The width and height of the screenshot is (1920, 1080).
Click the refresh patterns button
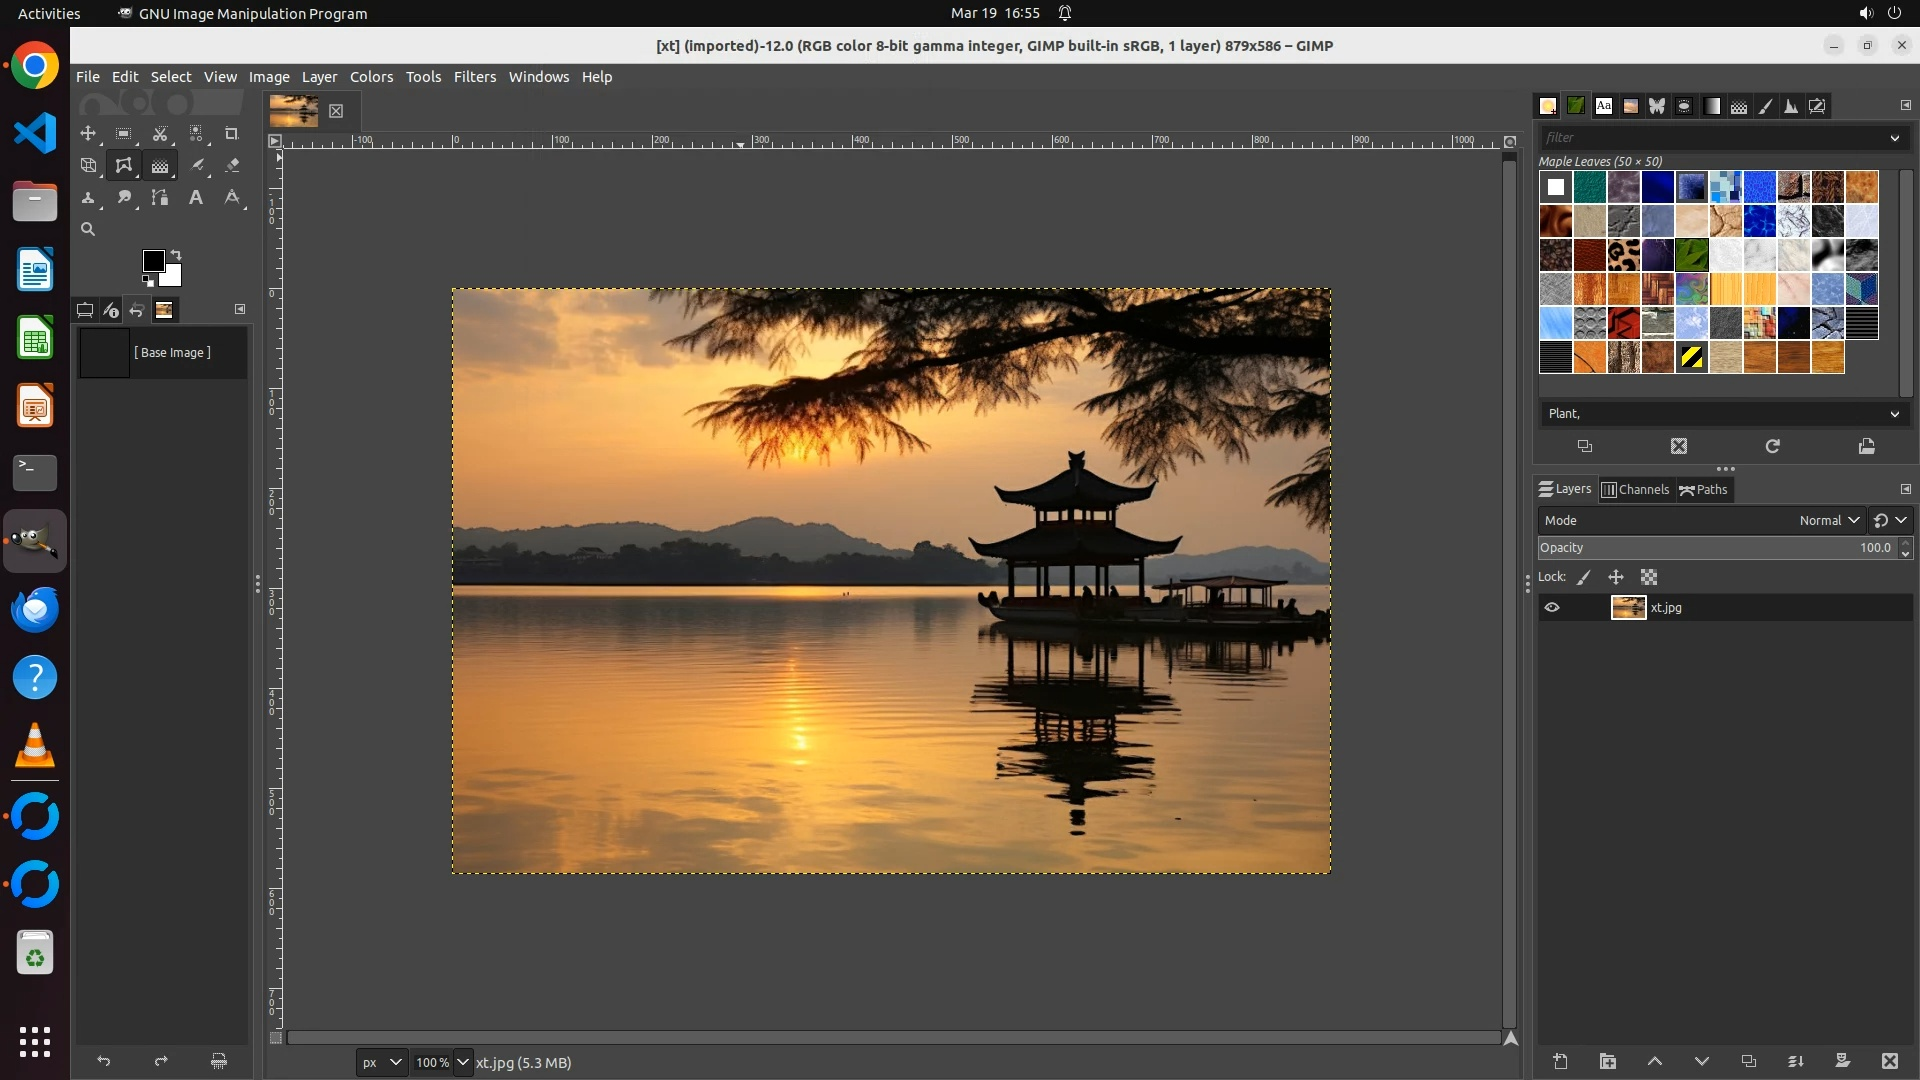coord(1772,446)
